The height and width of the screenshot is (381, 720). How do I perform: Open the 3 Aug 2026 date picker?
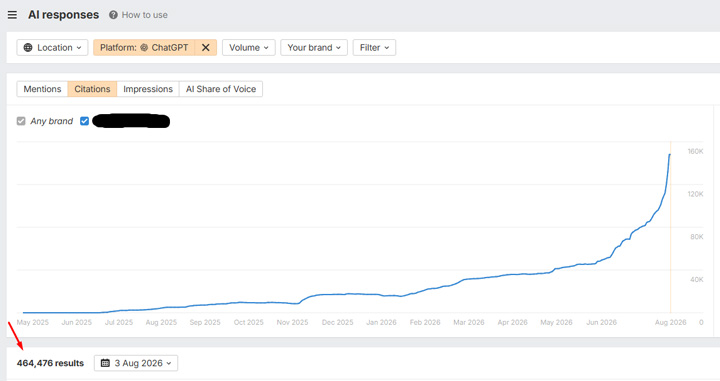point(136,363)
